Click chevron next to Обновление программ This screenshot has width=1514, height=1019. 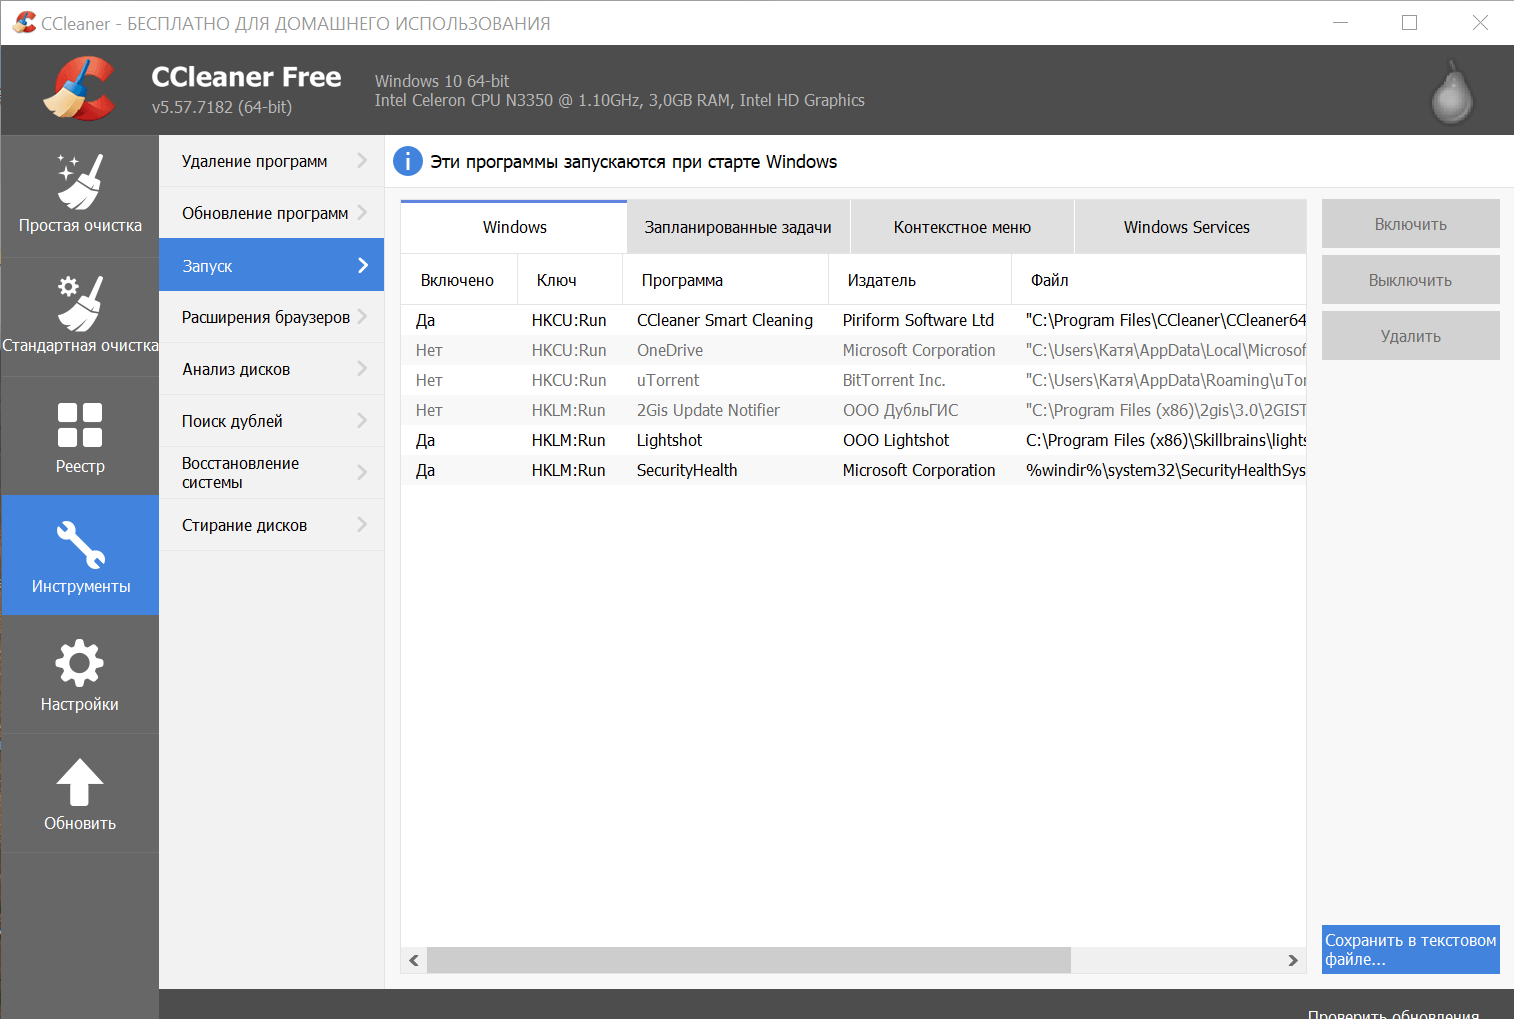pyautogui.click(x=362, y=213)
